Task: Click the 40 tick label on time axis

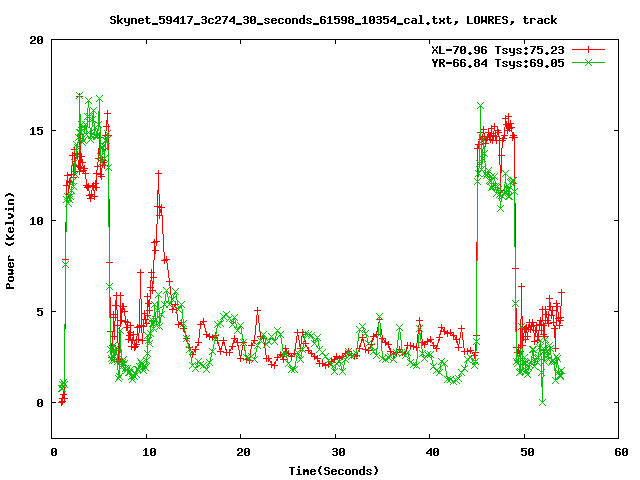Action: coord(431,452)
